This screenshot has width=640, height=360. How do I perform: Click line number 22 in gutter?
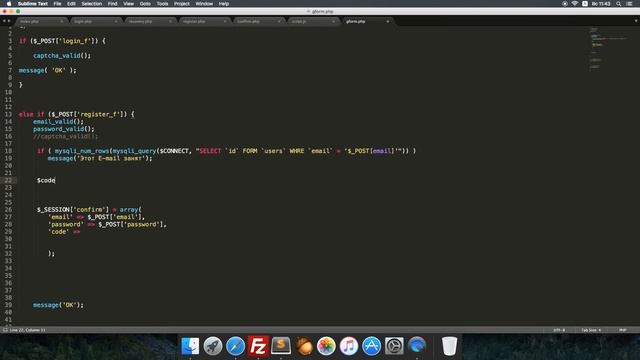pos(8,180)
